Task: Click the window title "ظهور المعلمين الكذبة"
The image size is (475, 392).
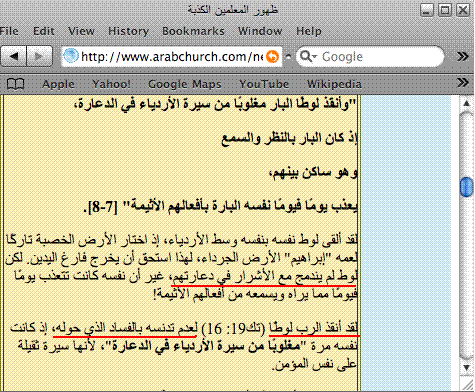Action: [232, 10]
